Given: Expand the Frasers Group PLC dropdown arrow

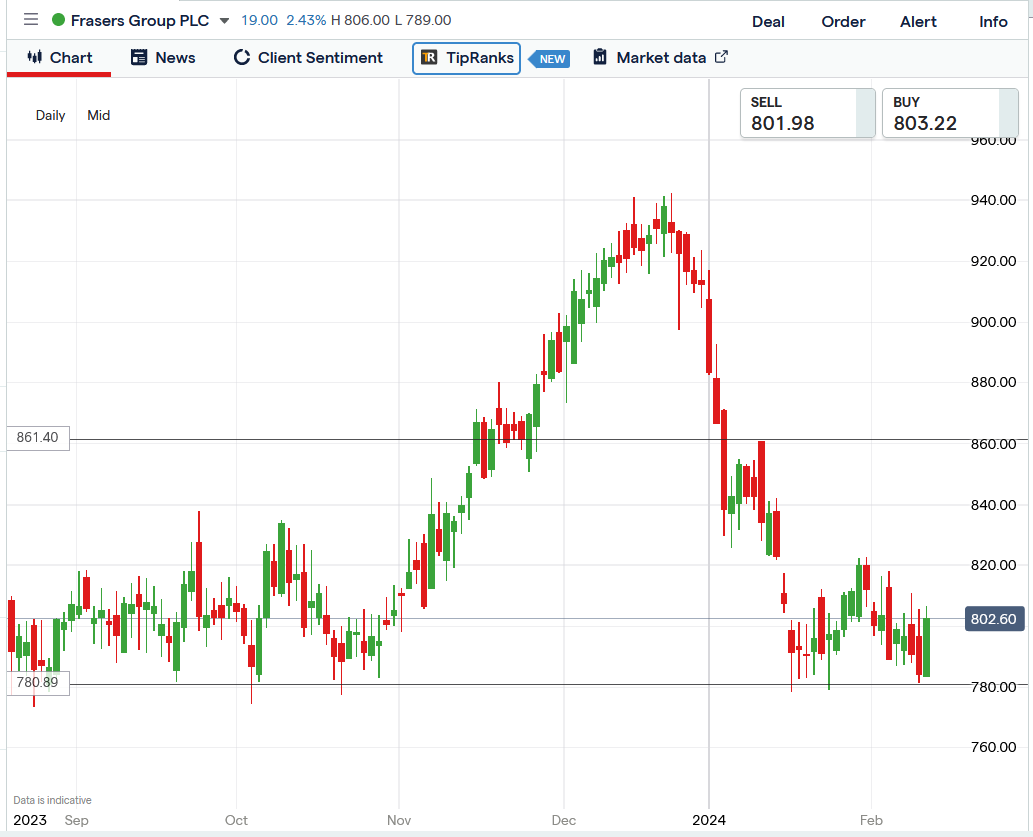Looking at the screenshot, I should 224,21.
